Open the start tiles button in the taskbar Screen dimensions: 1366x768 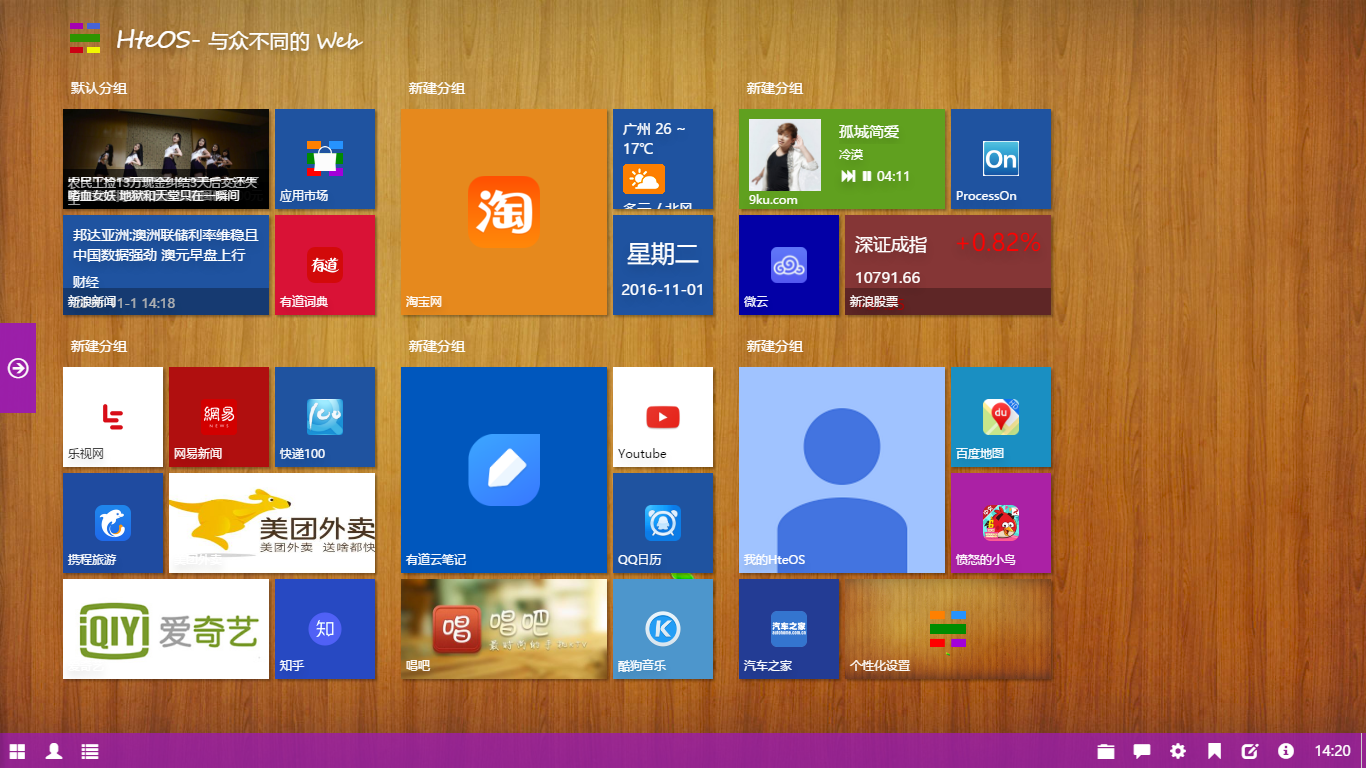click(17, 751)
